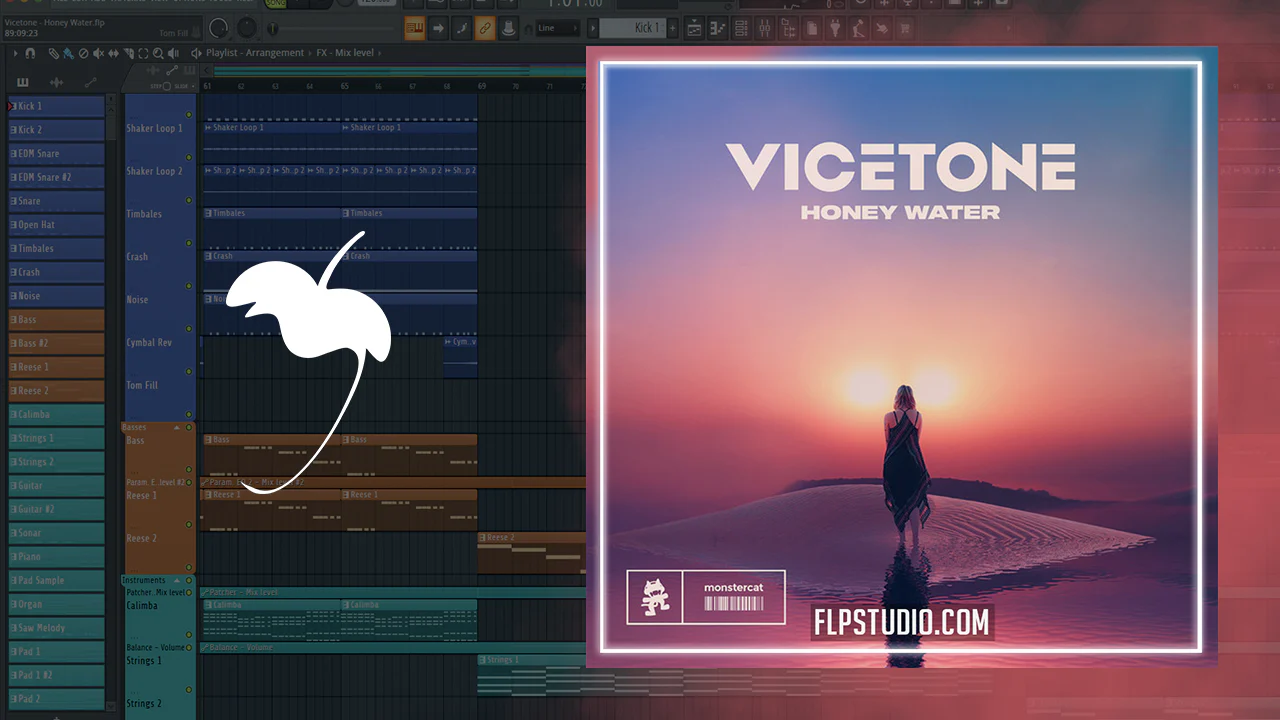Toggle the SONG mode button

tap(276, 5)
